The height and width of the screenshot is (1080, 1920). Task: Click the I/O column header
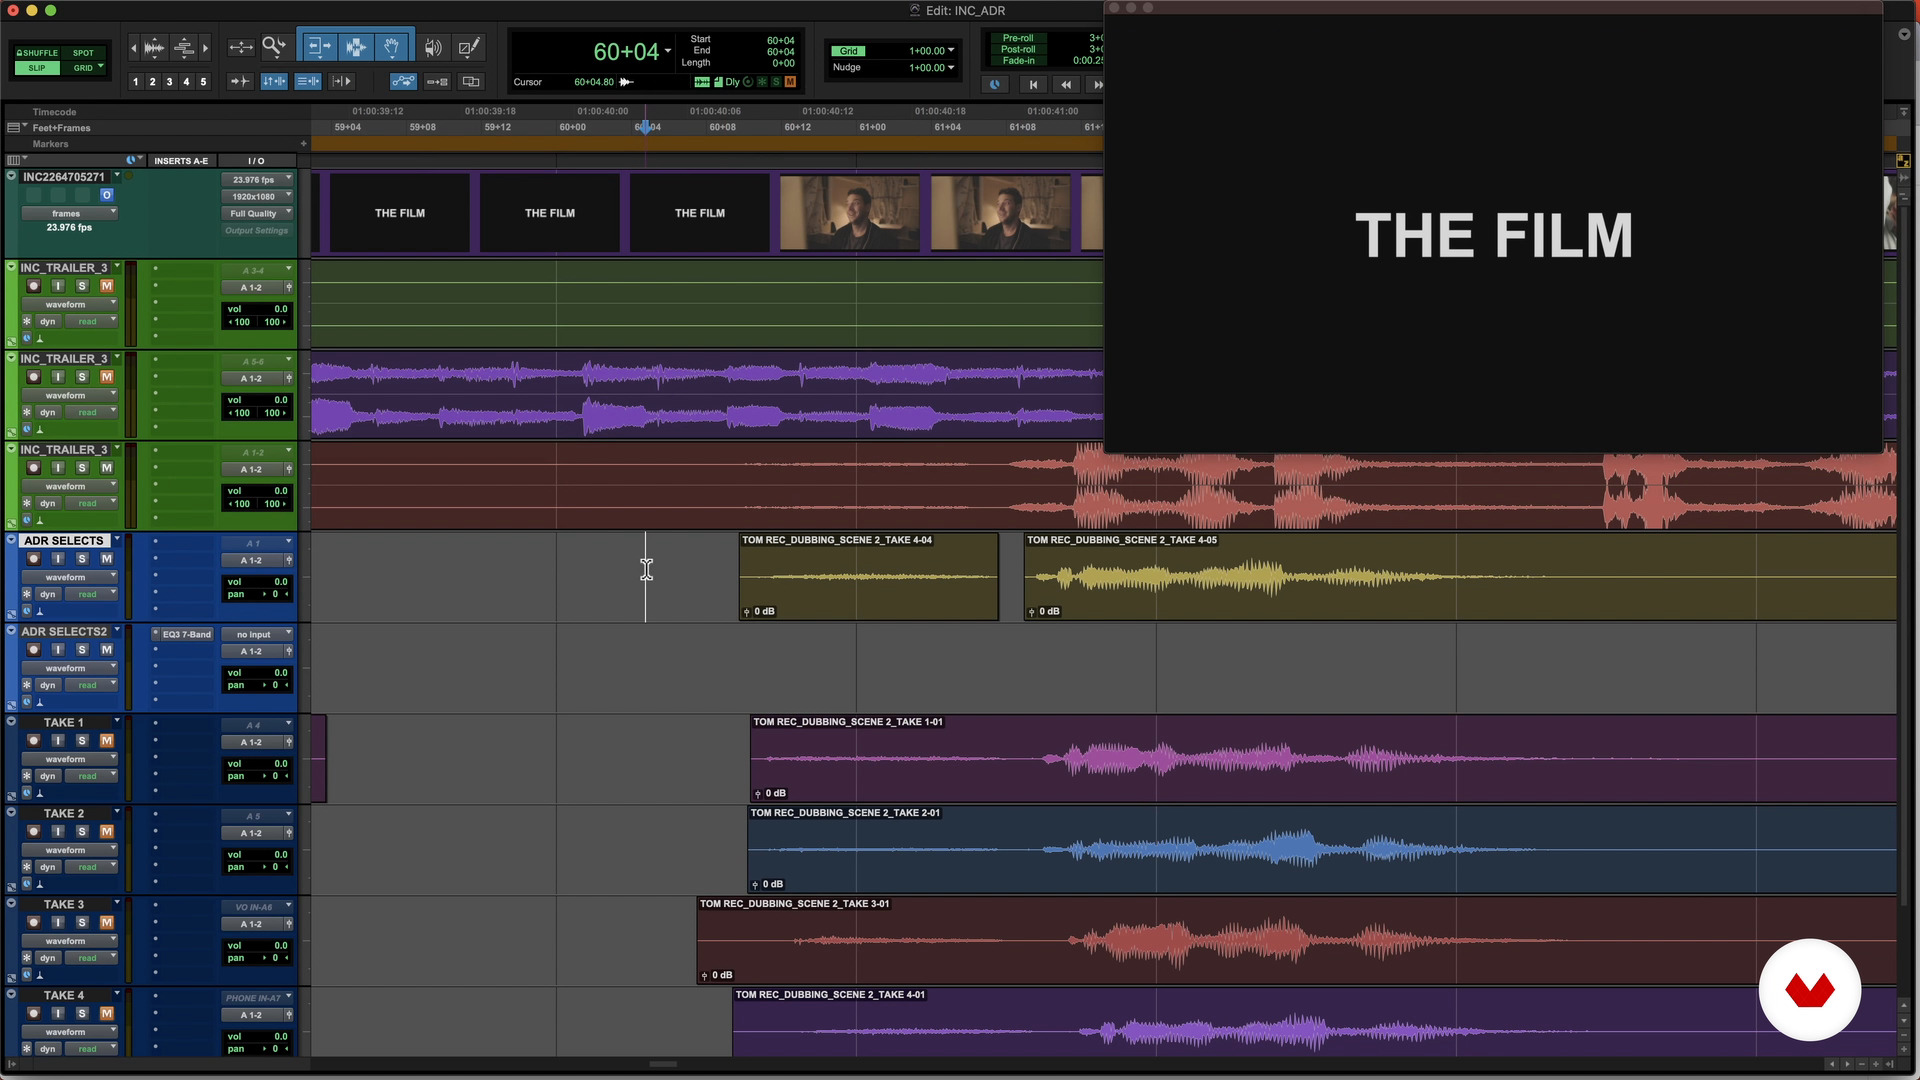click(256, 161)
